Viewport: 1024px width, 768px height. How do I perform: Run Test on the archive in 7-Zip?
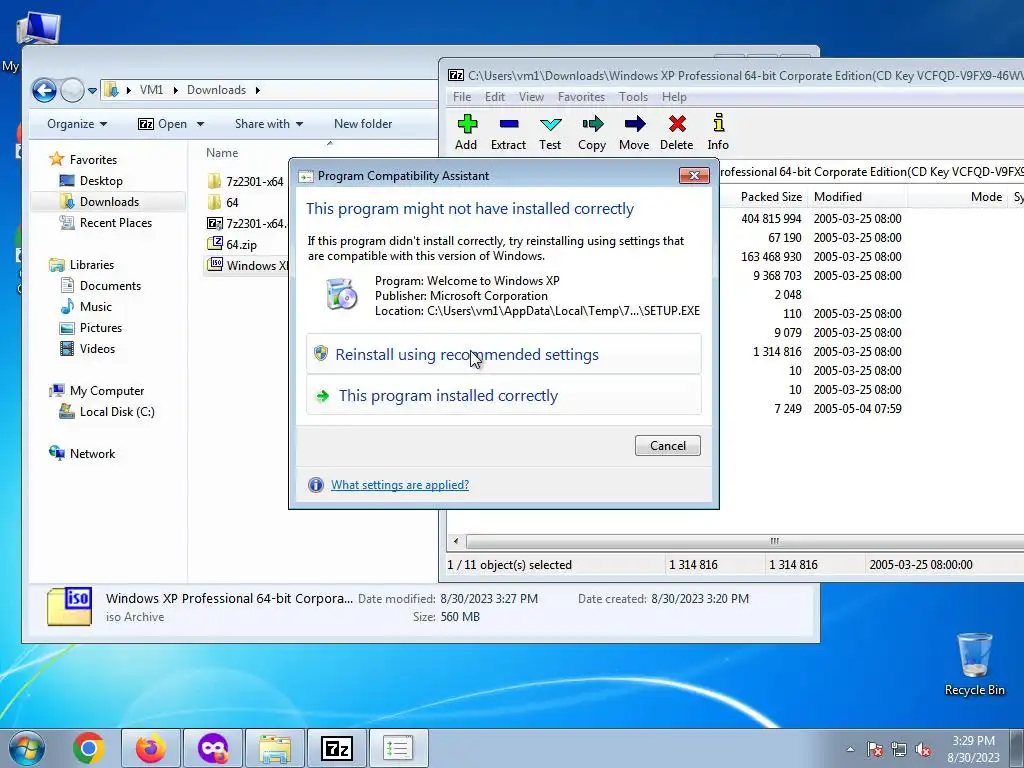point(550,133)
